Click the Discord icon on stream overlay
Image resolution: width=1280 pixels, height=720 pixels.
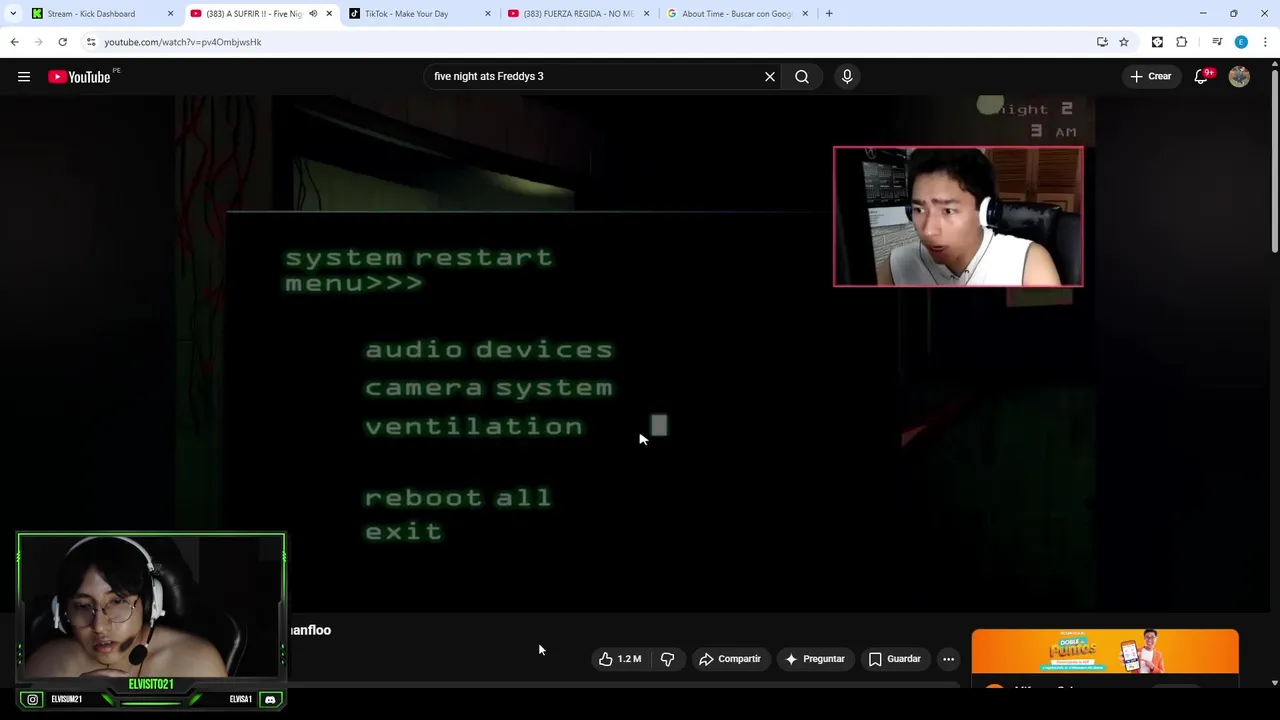270,700
